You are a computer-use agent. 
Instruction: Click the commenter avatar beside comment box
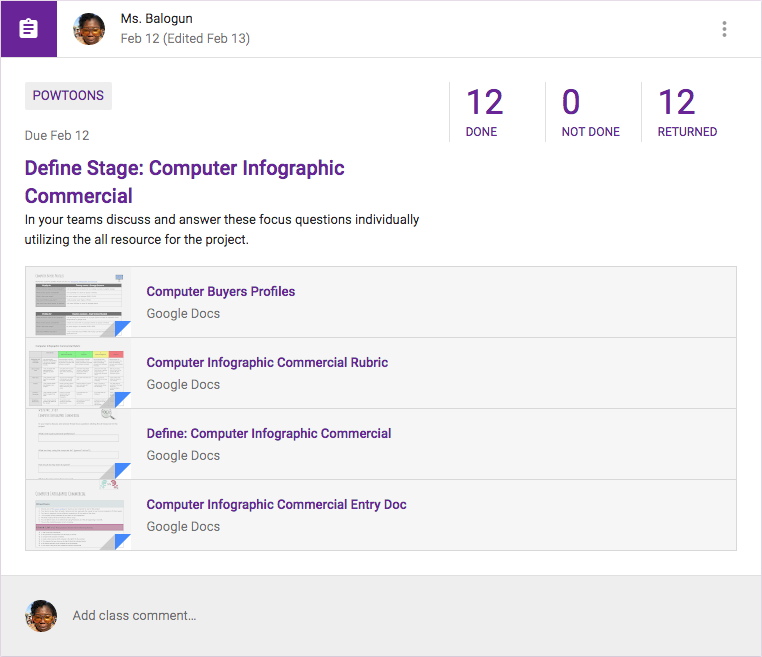pos(41,615)
